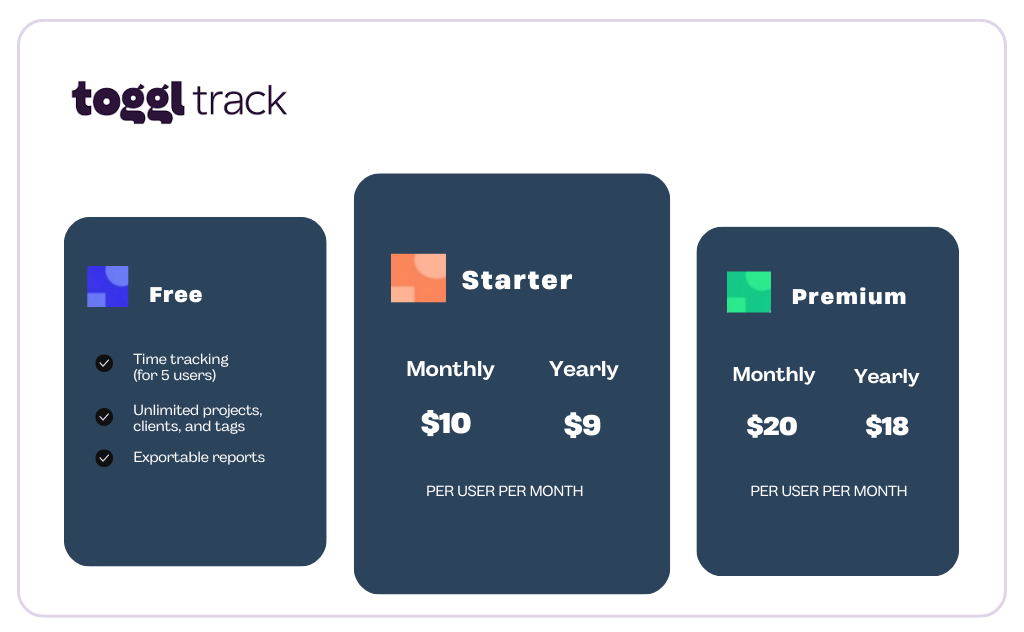
Task: Click the $18 Premium yearly price
Action: (x=887, y=426)
